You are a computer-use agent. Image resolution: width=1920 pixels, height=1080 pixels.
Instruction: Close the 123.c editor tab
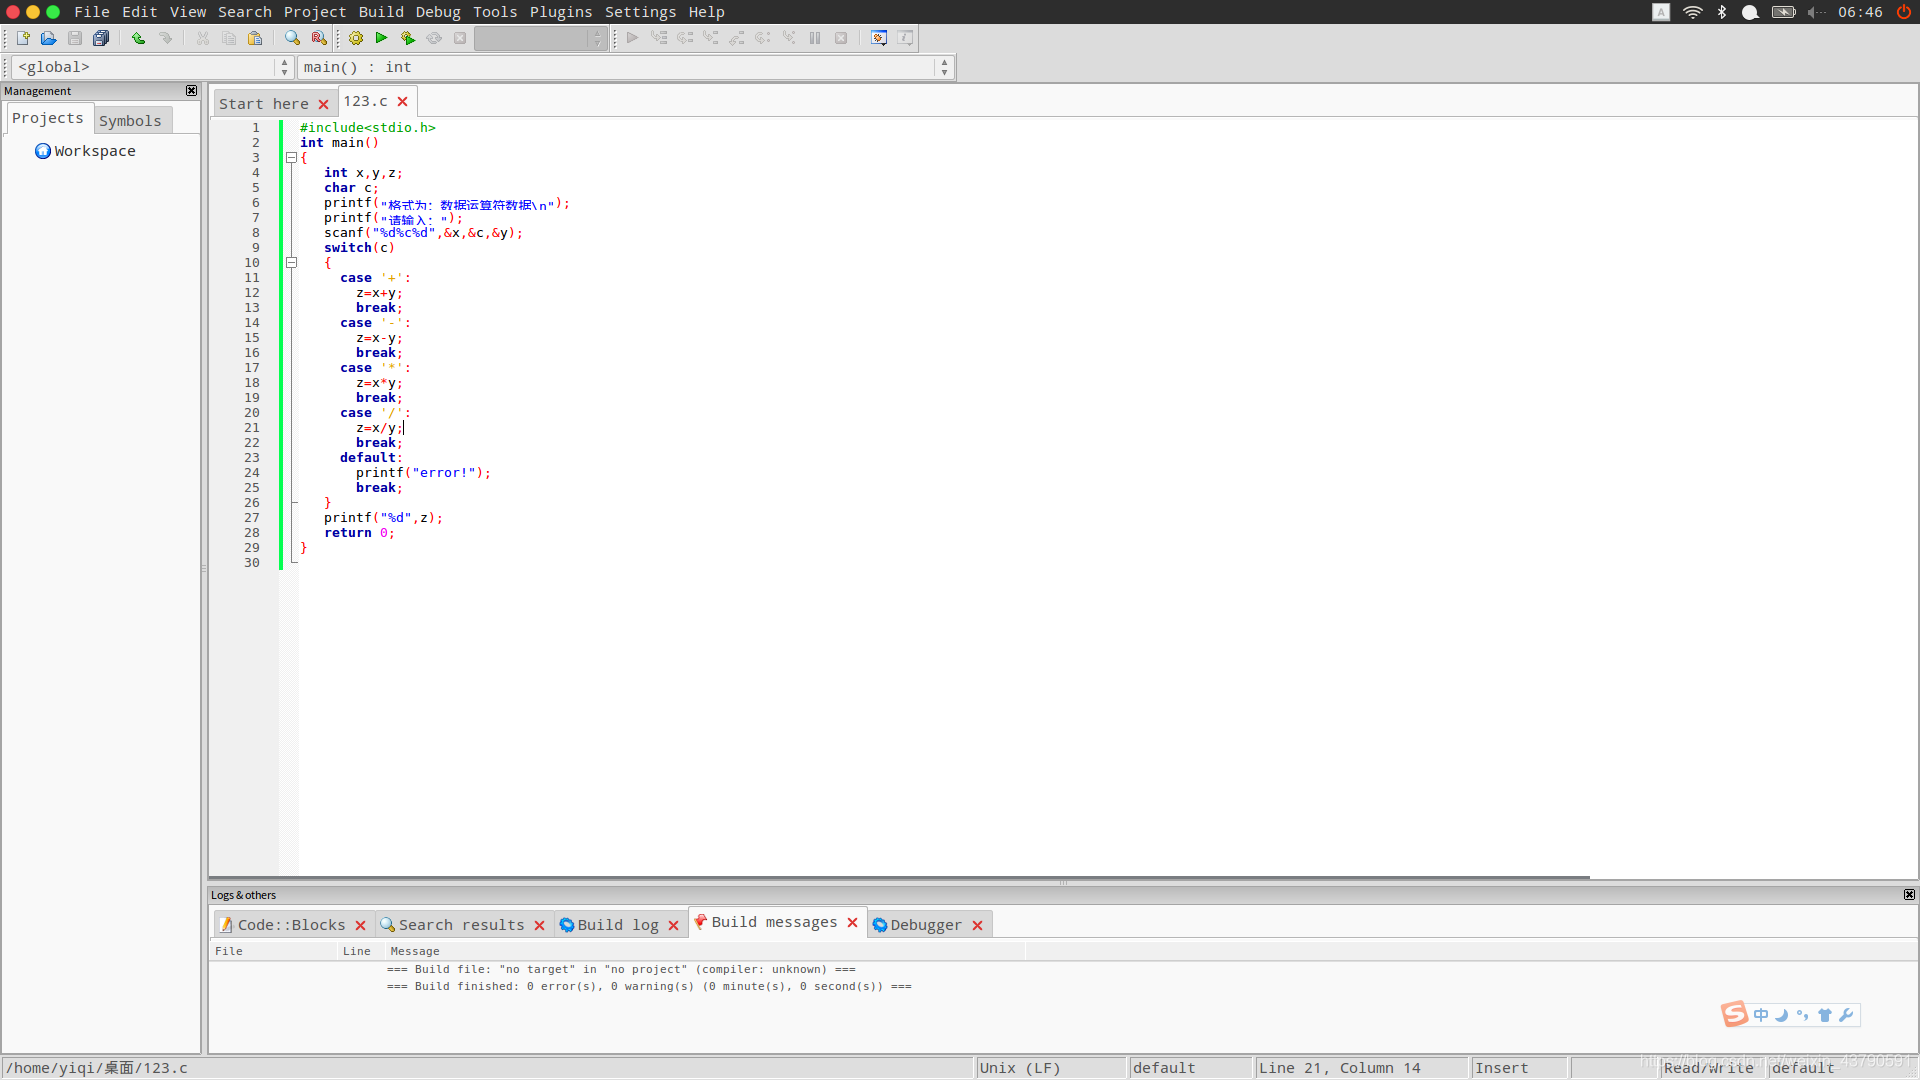[402, 102]
